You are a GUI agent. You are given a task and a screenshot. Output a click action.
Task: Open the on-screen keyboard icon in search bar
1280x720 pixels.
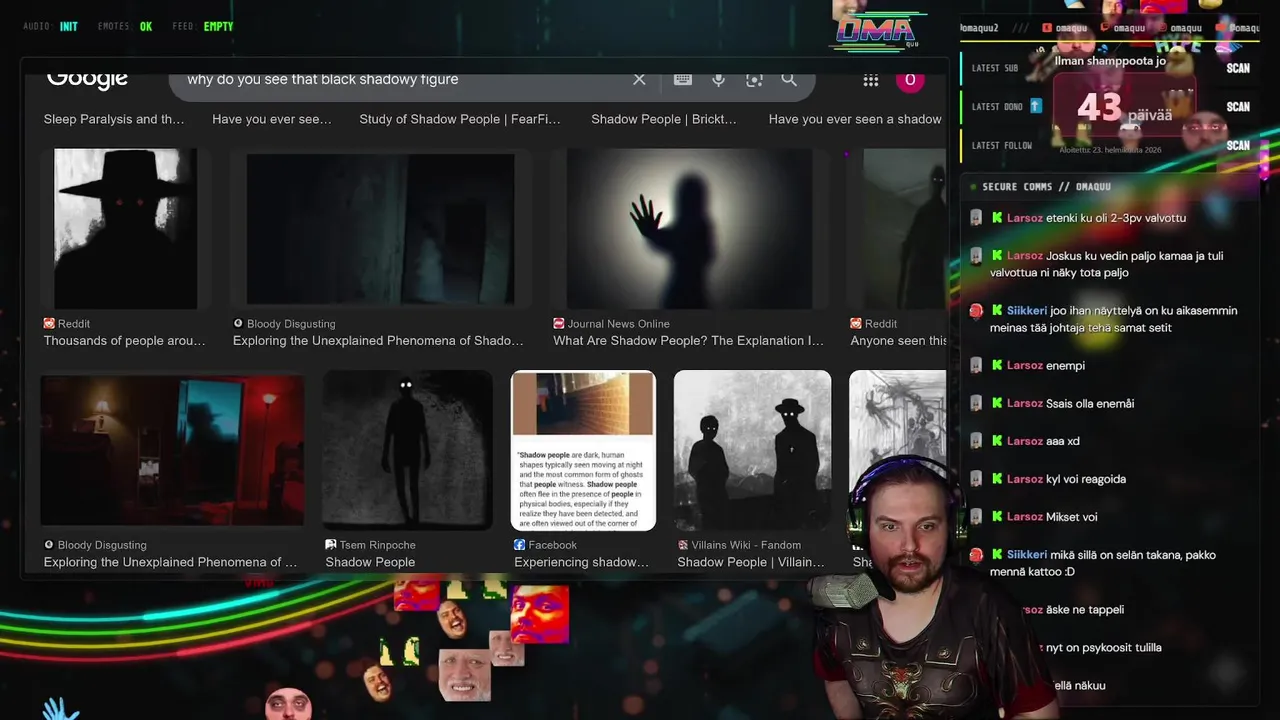(x=683, y=79)
